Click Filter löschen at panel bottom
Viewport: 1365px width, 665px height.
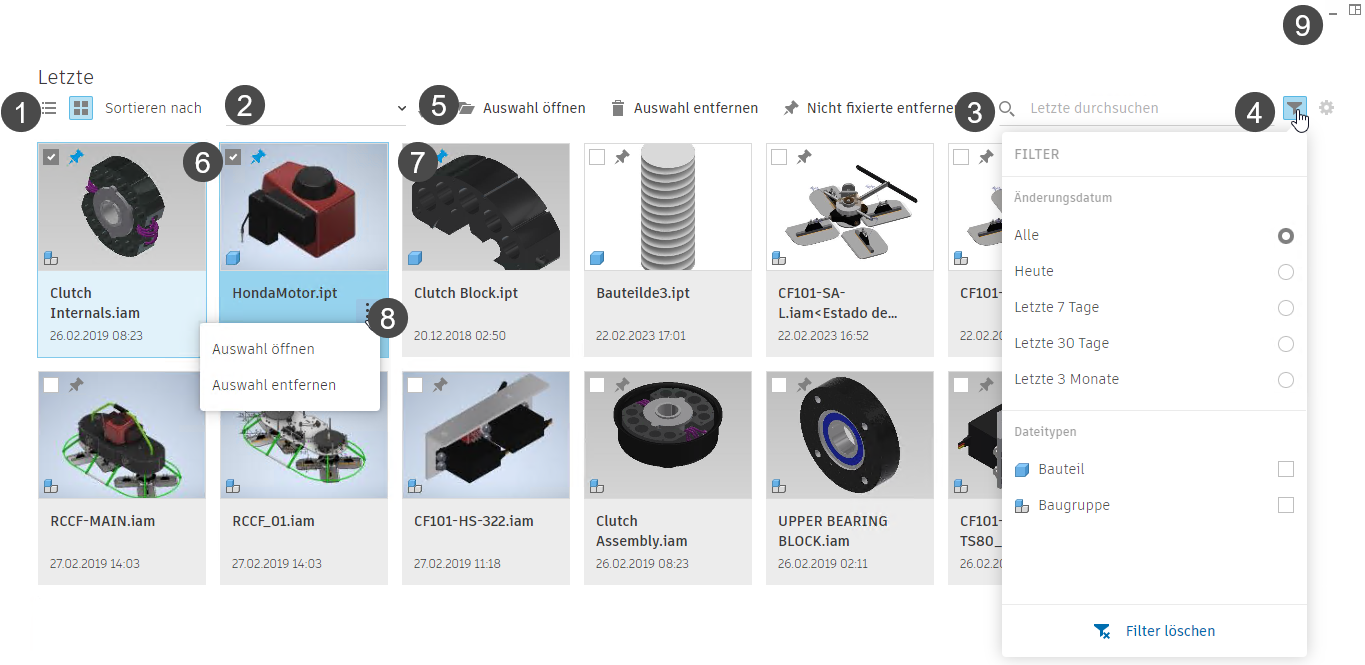point(1155,631)
